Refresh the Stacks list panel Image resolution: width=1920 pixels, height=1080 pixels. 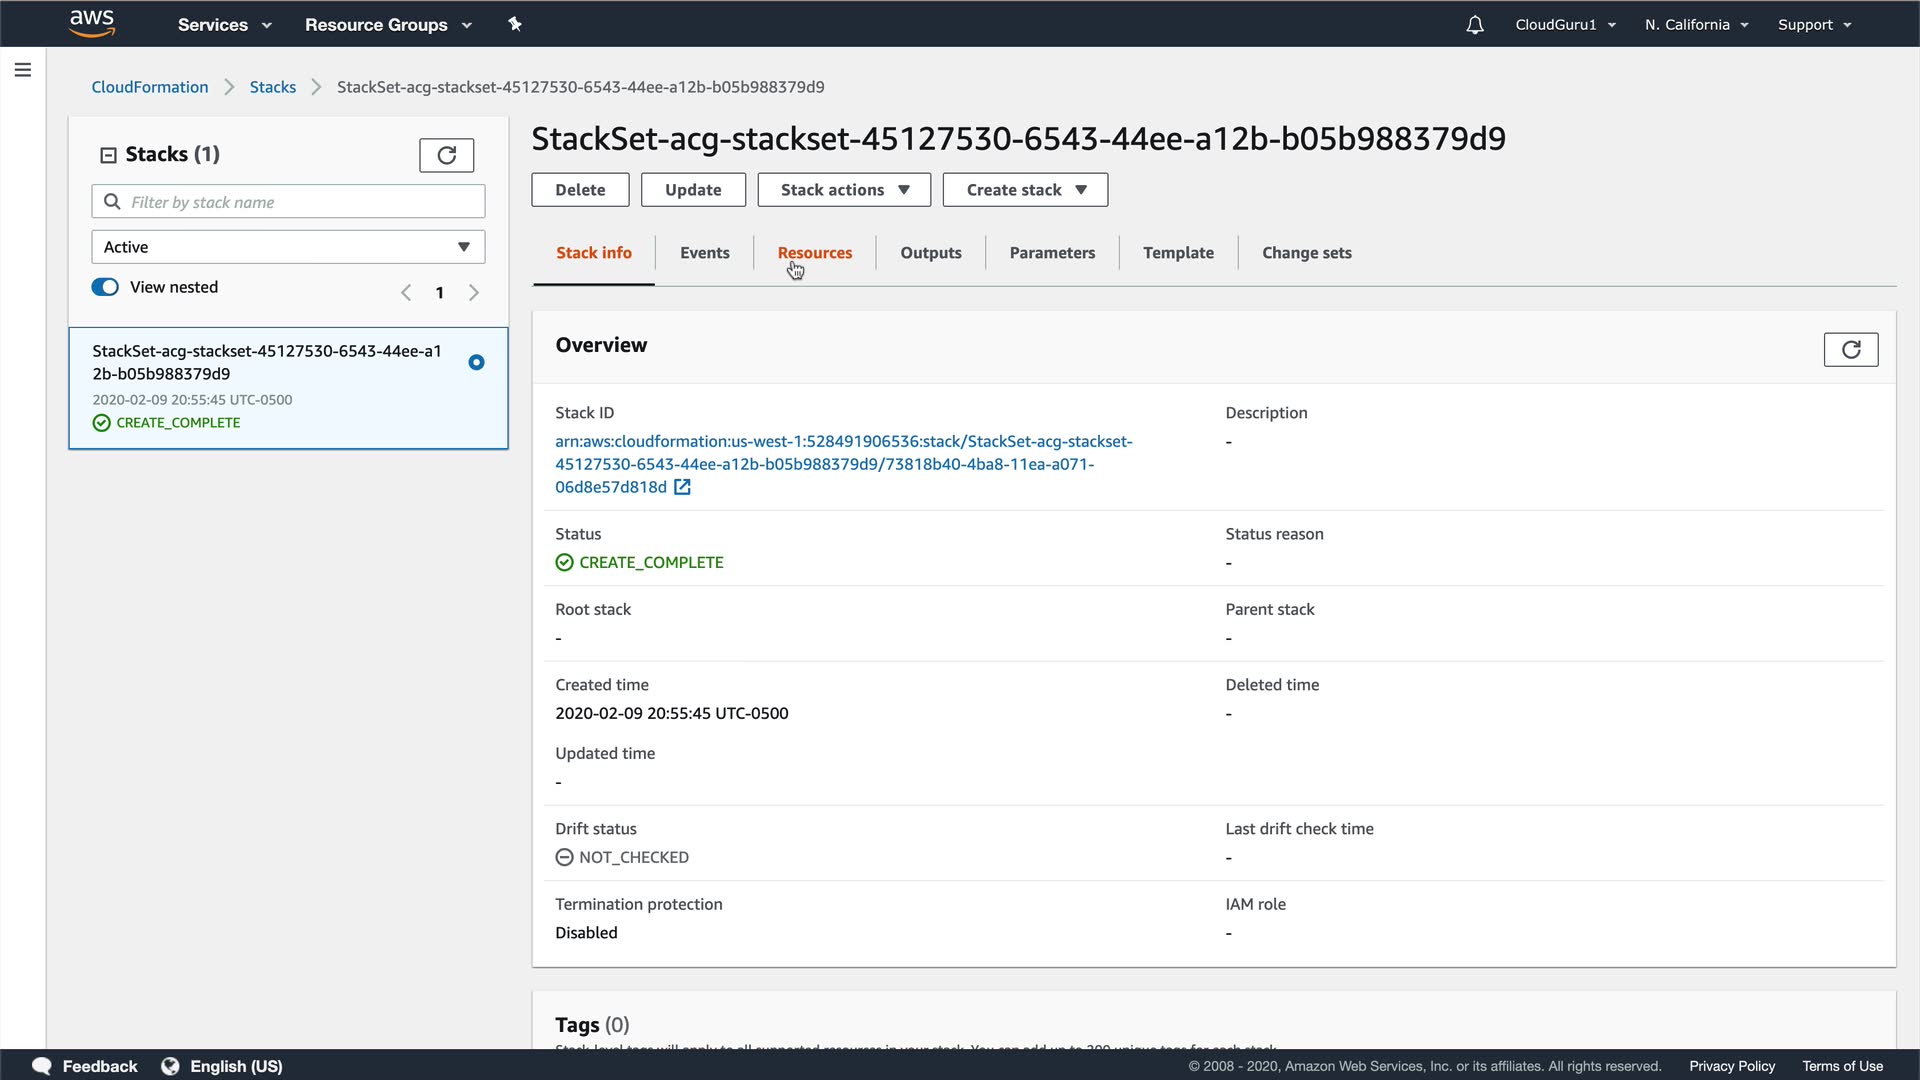[x=446, y=155]
